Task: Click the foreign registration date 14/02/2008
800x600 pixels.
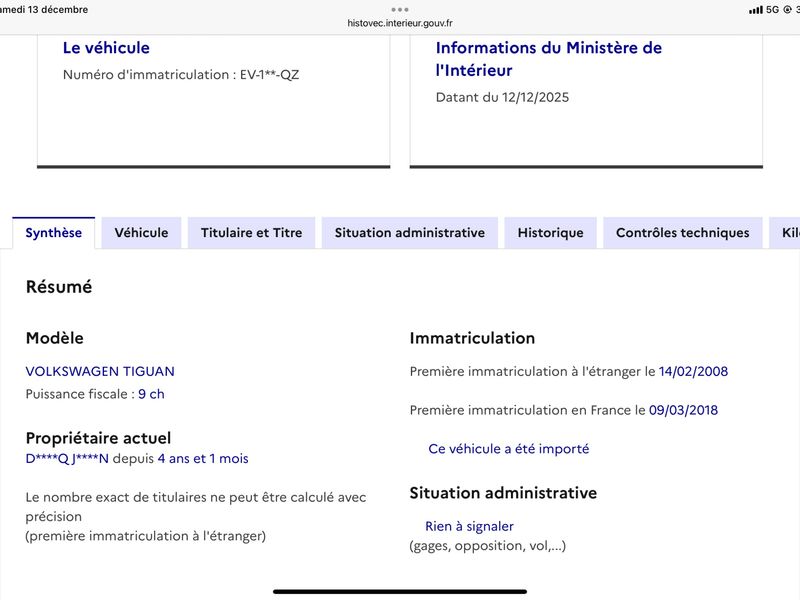Action: tap(693, 371)
